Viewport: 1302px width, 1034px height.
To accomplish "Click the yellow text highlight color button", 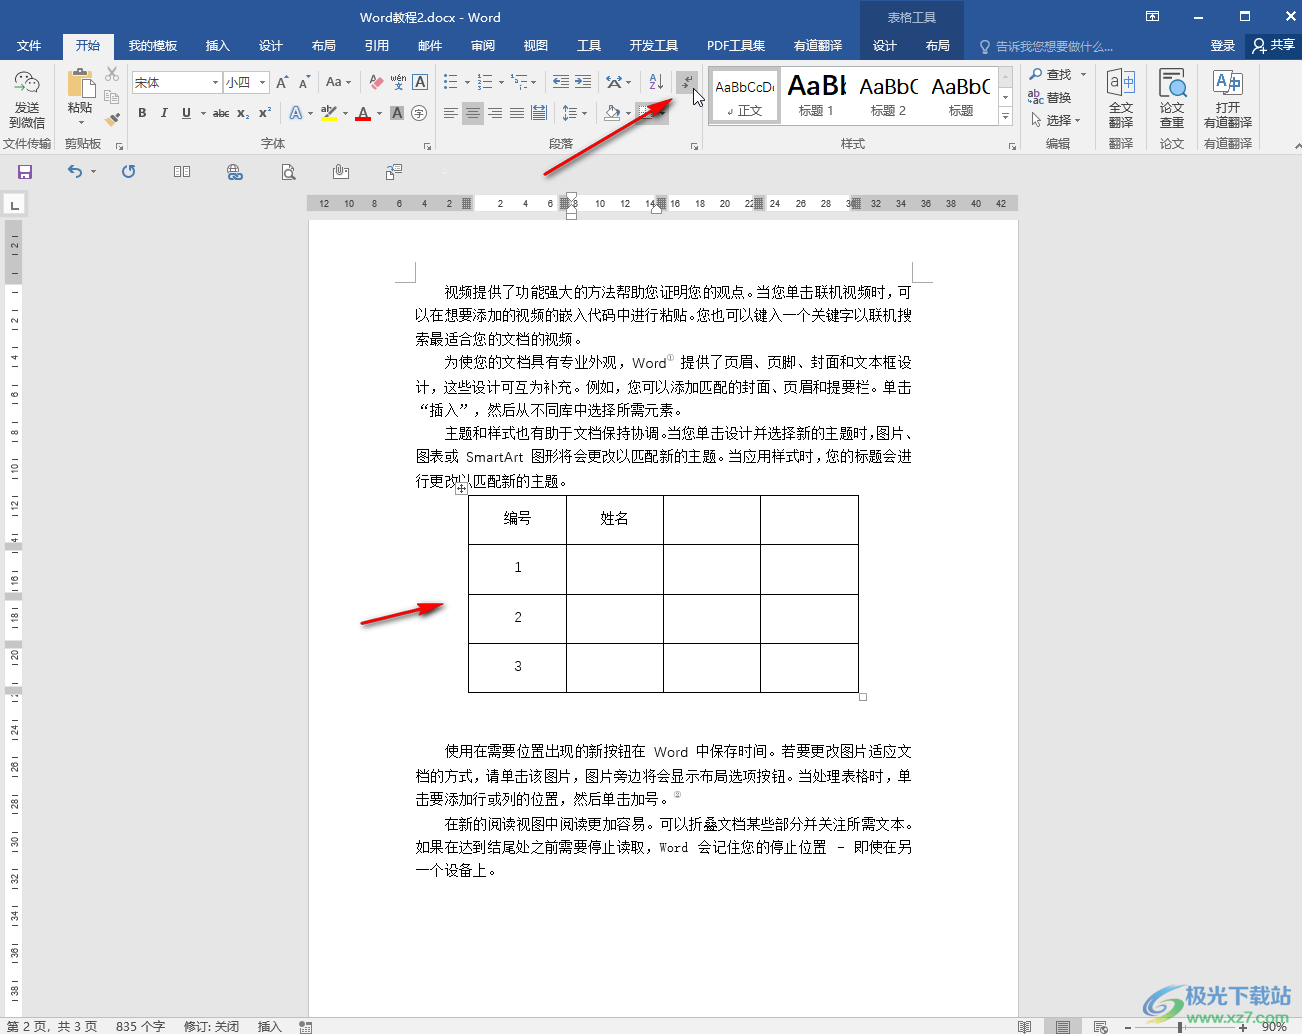I will click(329, 113).
